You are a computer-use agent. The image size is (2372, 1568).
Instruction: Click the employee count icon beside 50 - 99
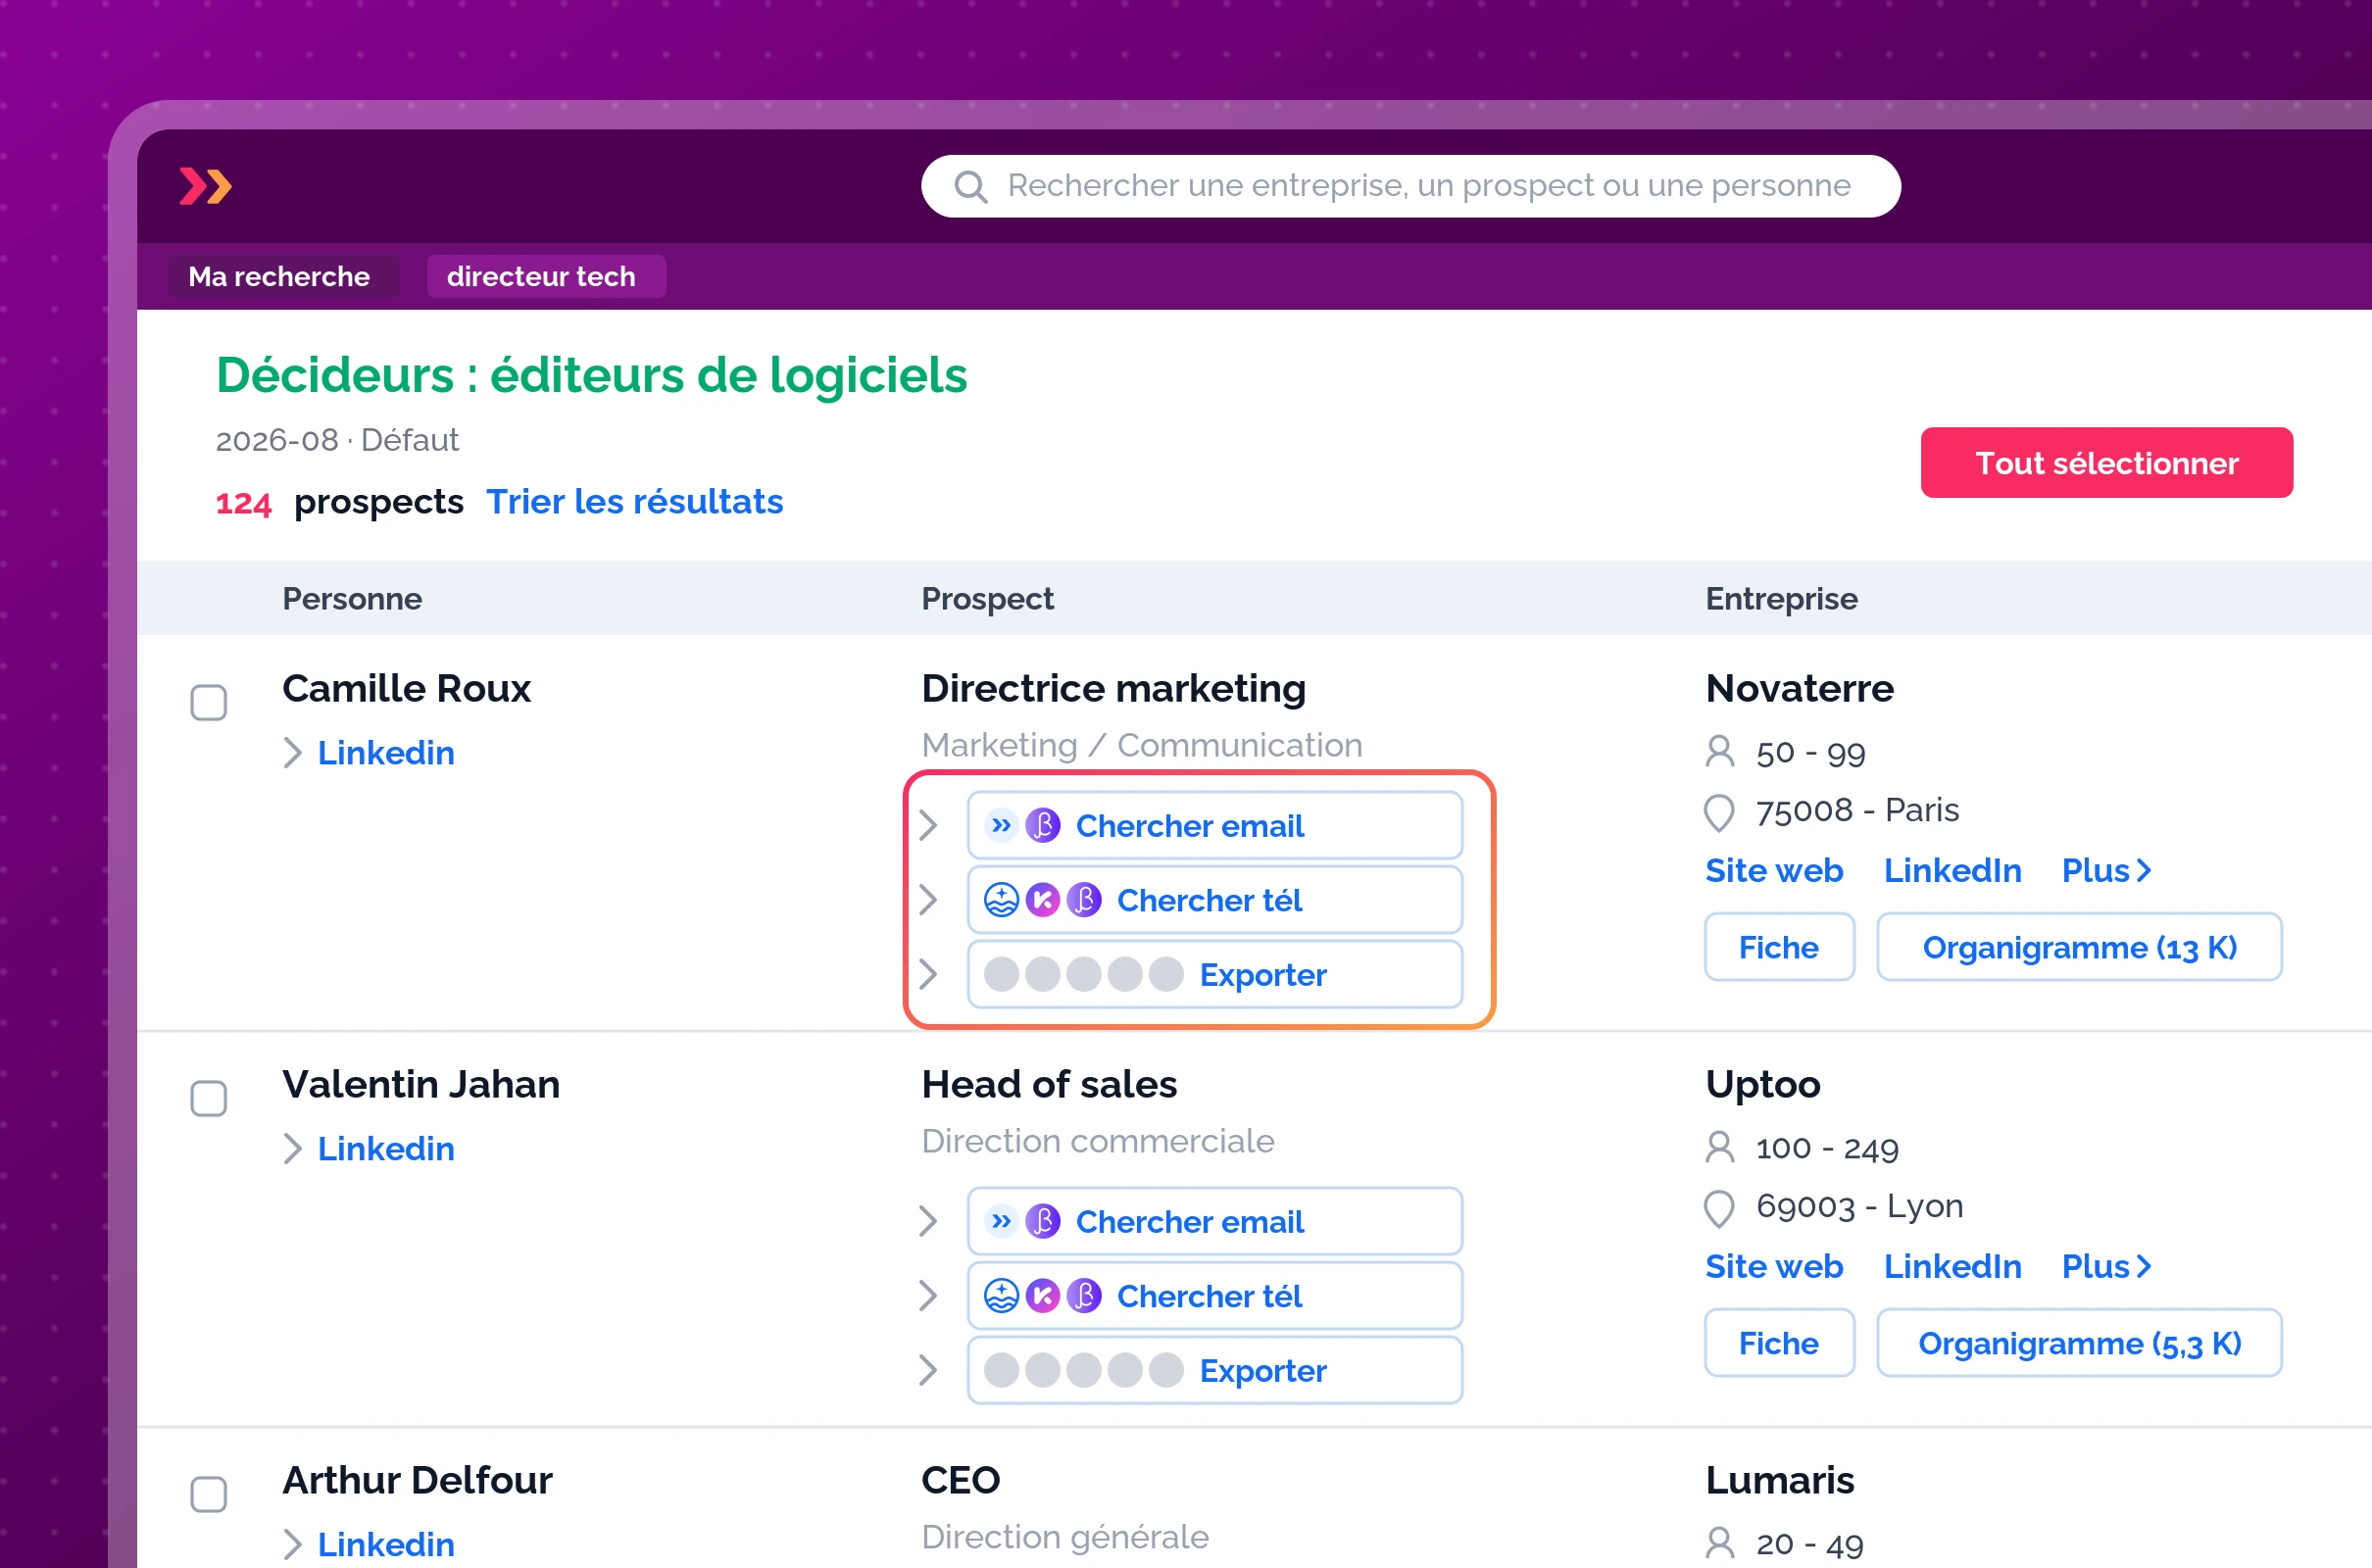[x=1719, y=751]
